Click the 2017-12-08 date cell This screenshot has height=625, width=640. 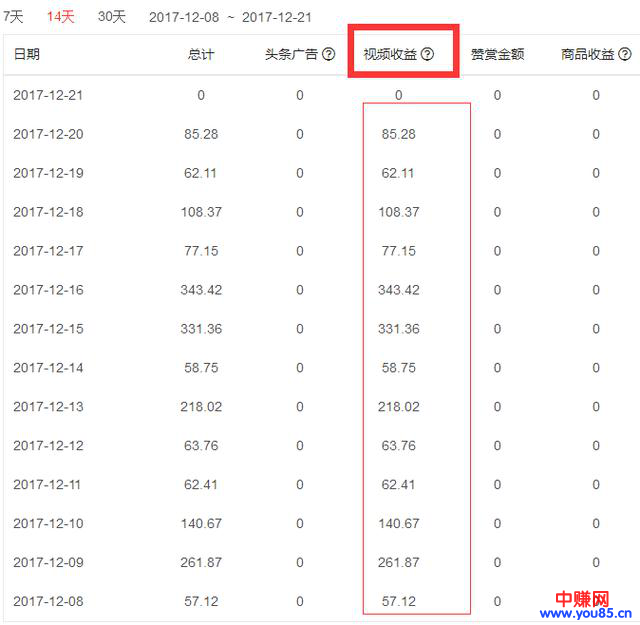48,602
